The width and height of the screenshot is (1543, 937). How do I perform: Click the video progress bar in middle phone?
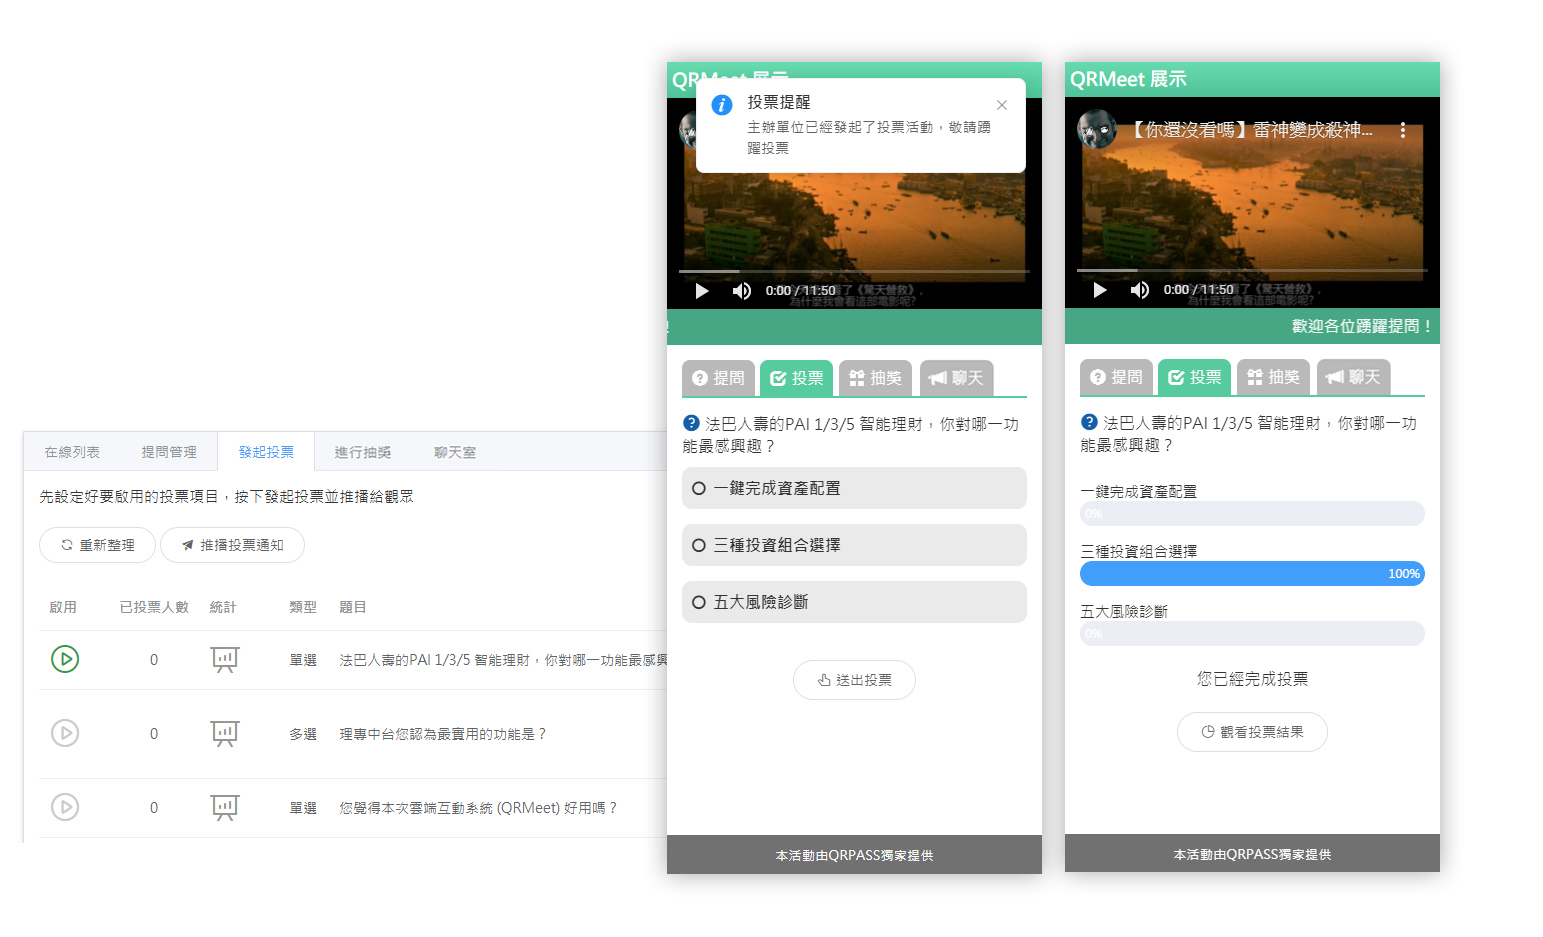[854, 271]
